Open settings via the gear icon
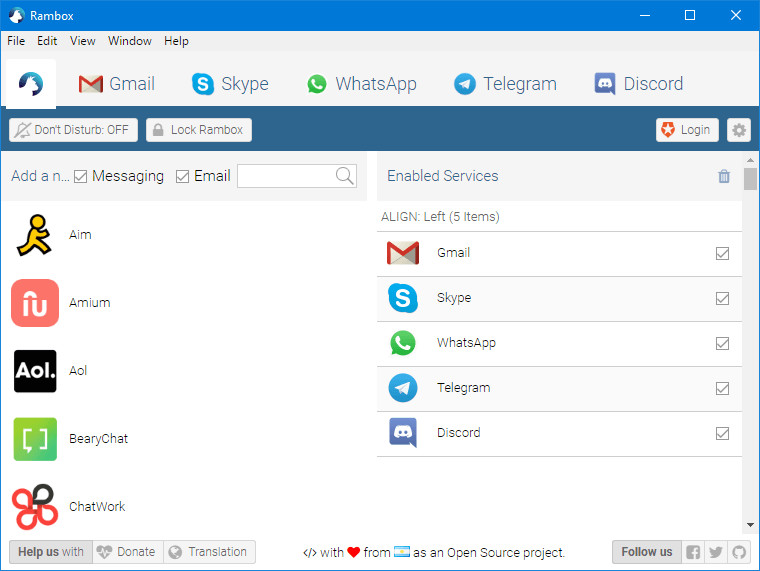This screenshot has width=760, height=571. [739, 130]
